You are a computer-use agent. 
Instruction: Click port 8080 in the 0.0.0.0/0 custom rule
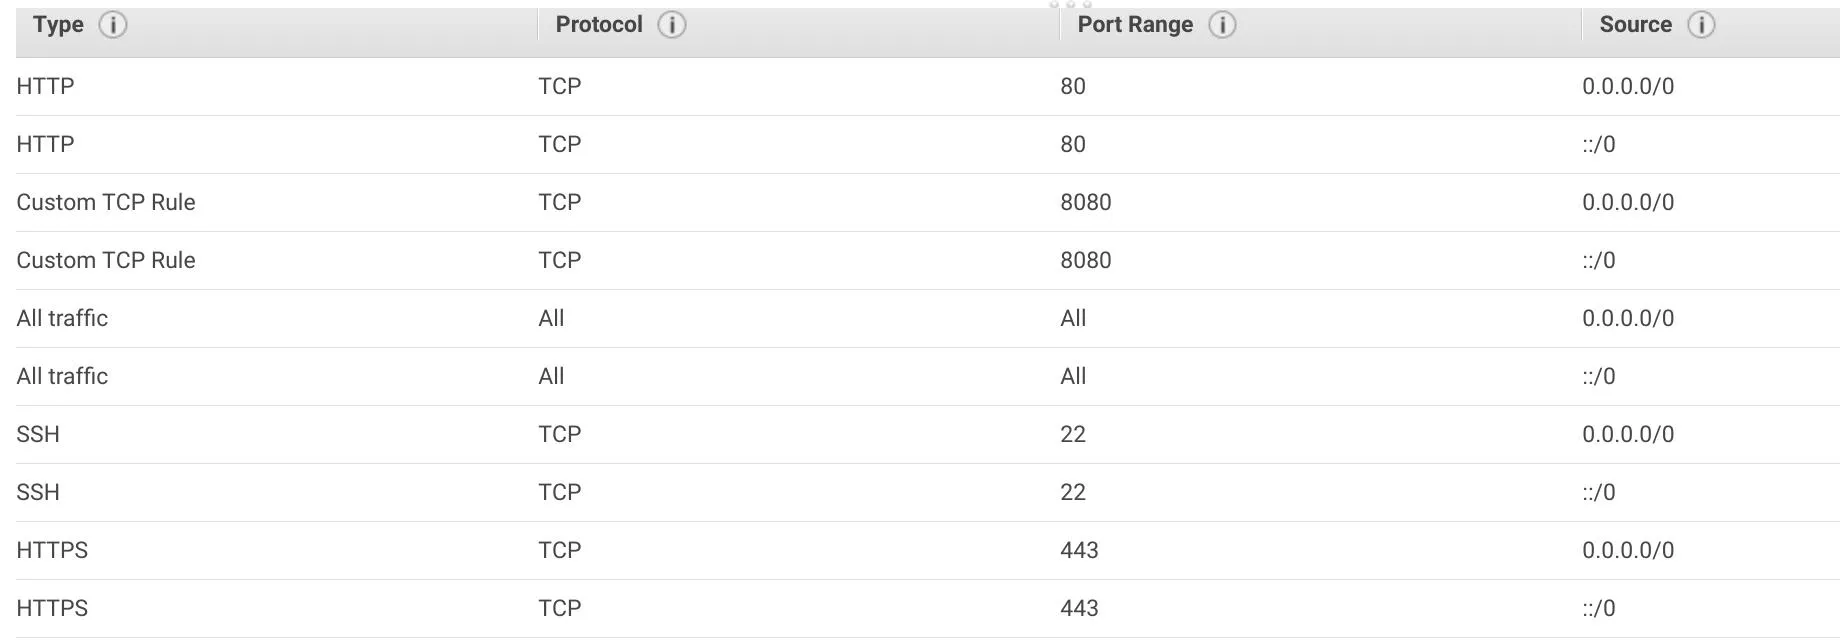tap(1085, 202)
